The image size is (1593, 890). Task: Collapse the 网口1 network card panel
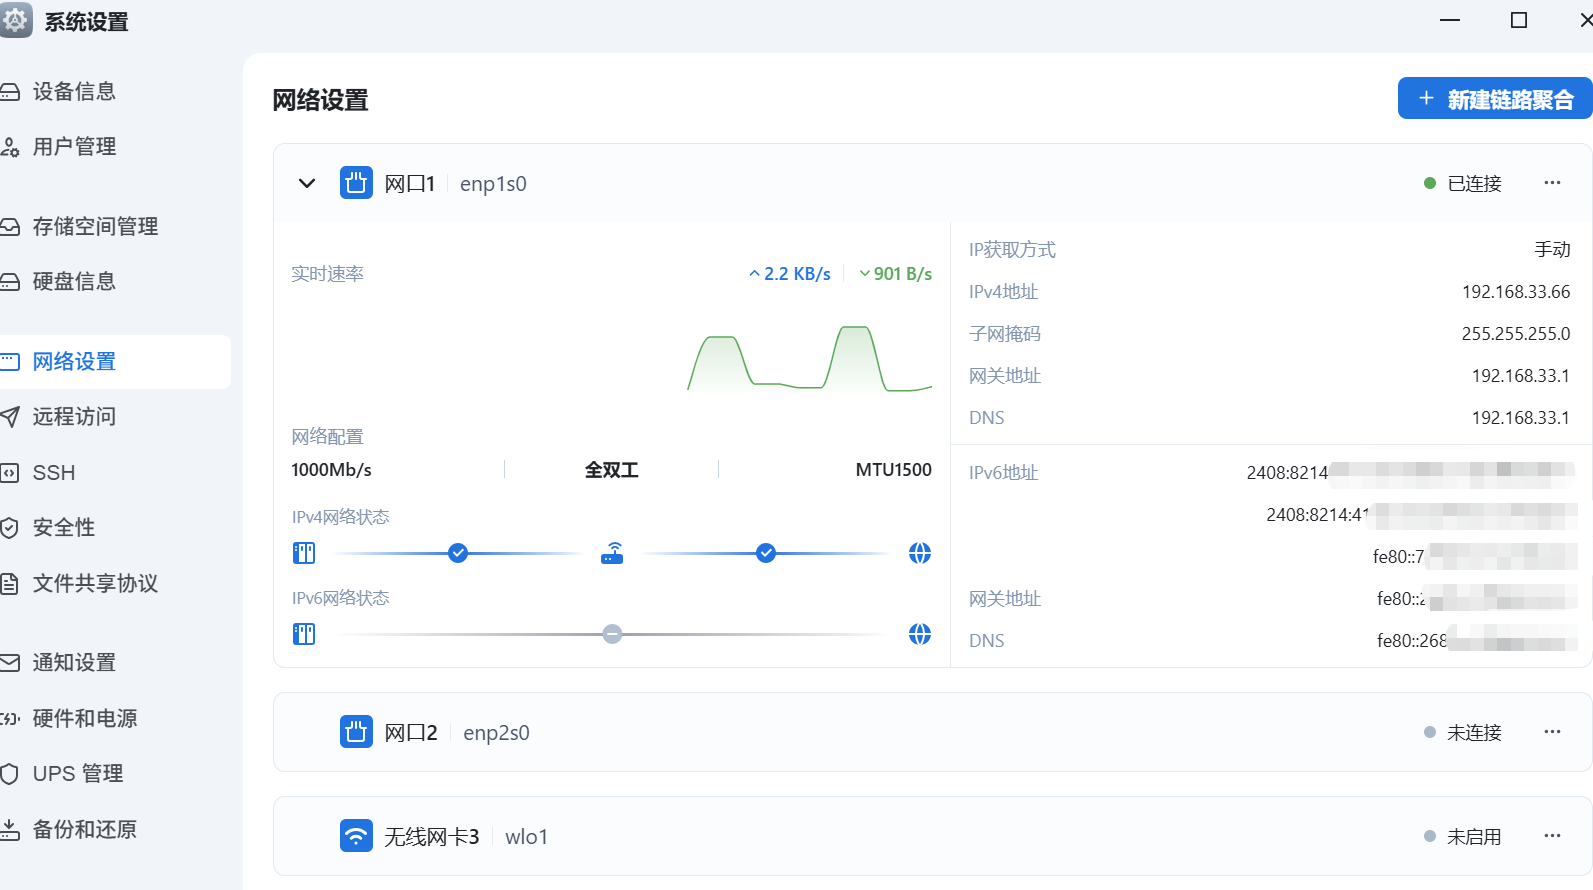point(307,183)
